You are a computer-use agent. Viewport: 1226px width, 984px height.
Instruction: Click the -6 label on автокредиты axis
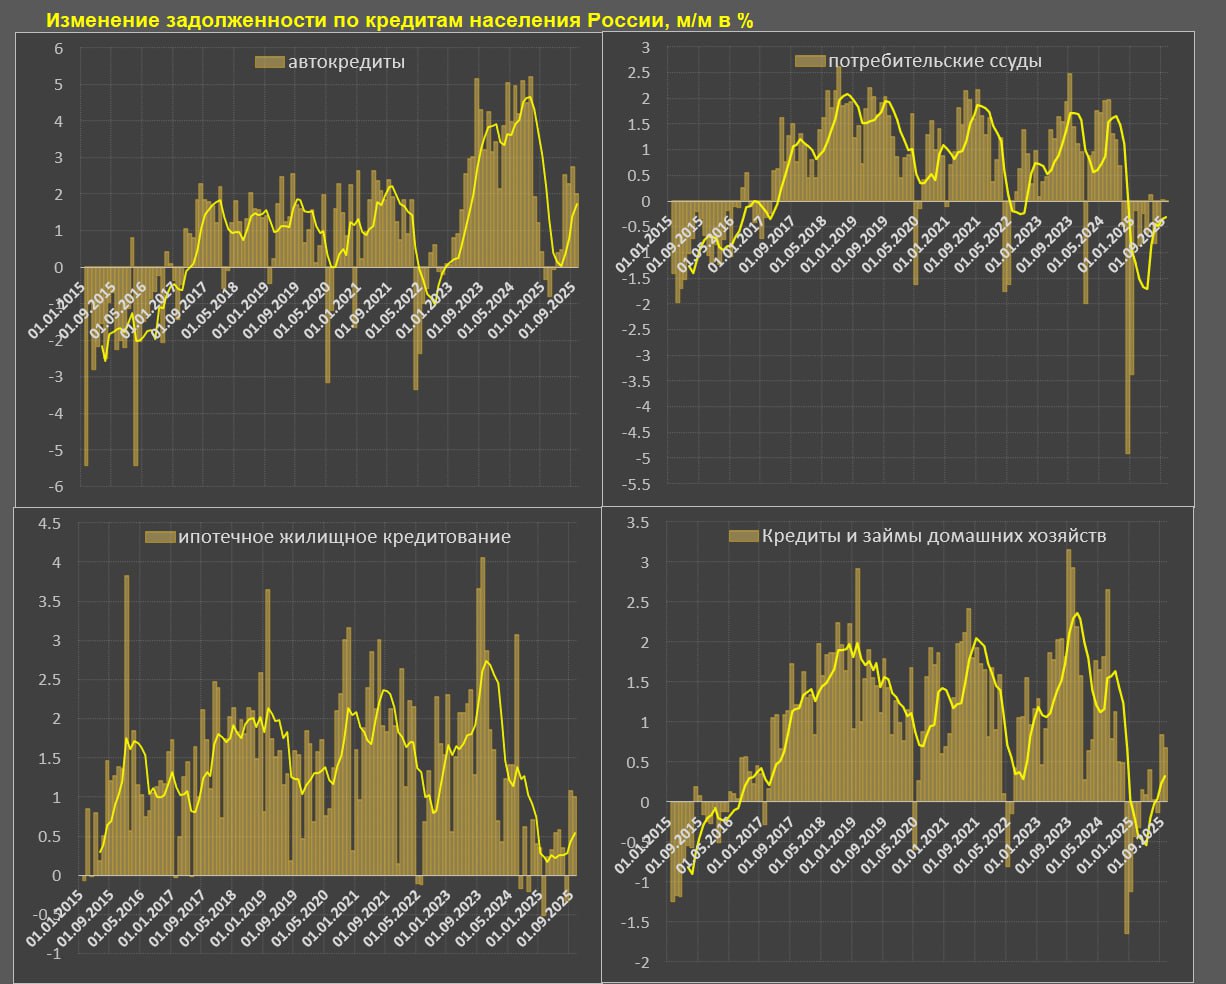pyautogui.click(x=55, y=486)
